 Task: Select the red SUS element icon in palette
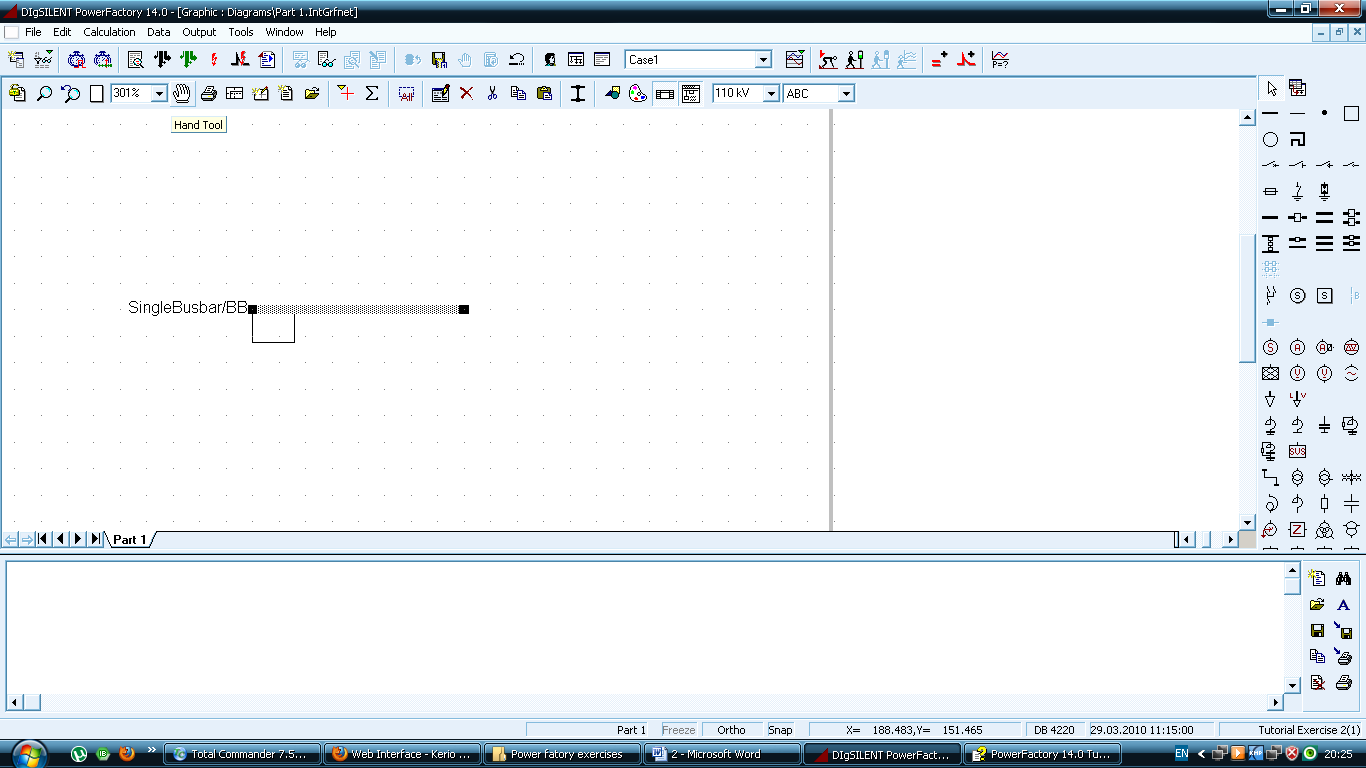tap(1297, 451)
